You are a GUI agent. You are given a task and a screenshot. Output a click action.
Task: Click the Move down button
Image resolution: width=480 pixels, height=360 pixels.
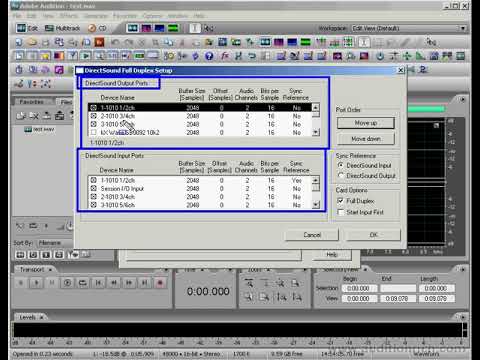click(x=366, y=139)
